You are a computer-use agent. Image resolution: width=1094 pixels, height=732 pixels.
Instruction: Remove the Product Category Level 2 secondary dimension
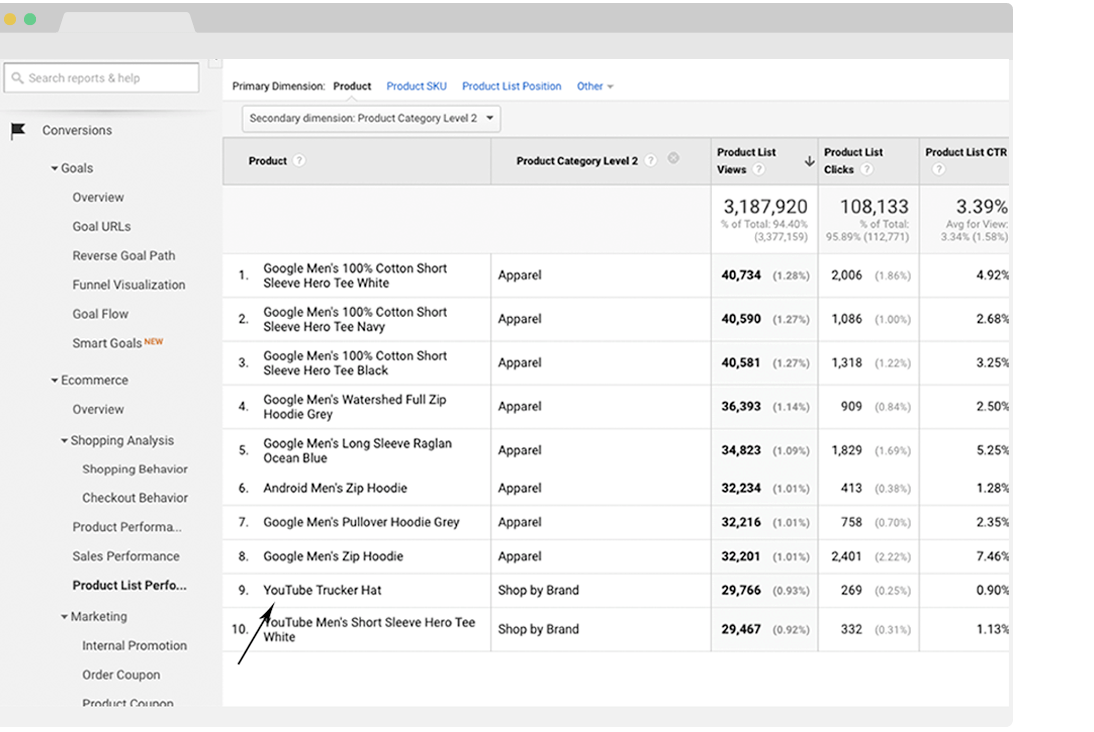pyautogui.click(x=673, y=158)
